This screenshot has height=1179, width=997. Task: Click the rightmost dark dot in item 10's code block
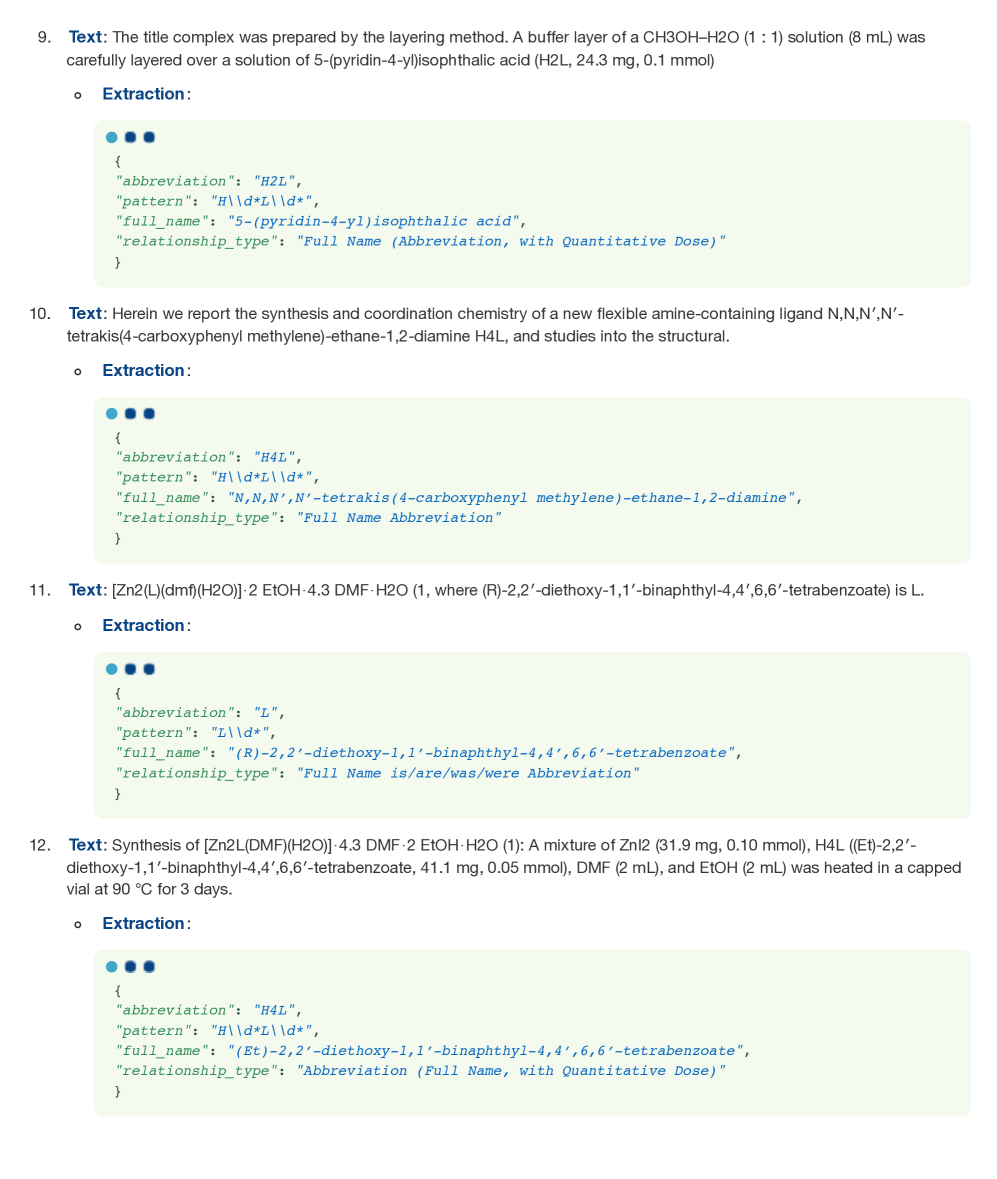pyautogui.click(x=149, y=414)
